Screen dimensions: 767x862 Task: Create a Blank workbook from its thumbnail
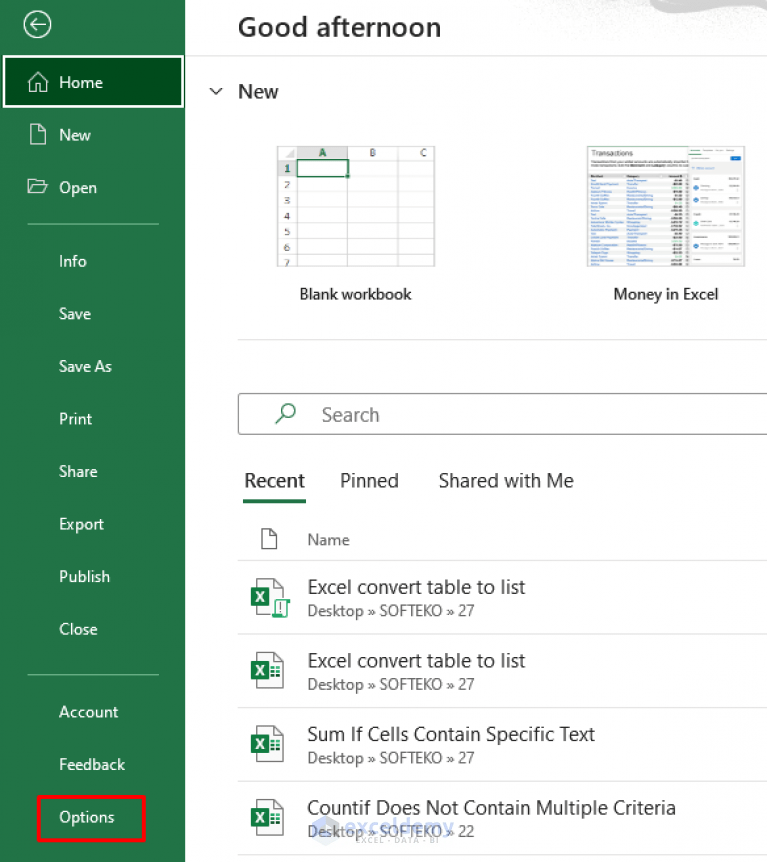[355, 206]
